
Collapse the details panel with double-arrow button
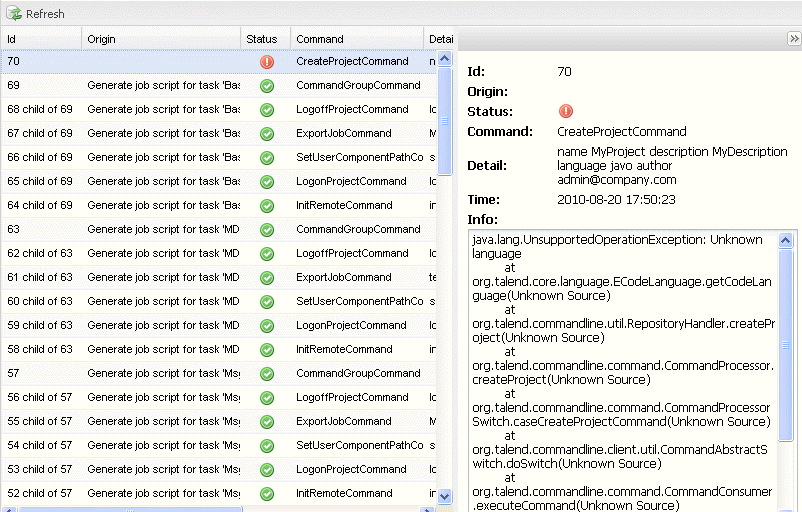(x=793, y=38)
